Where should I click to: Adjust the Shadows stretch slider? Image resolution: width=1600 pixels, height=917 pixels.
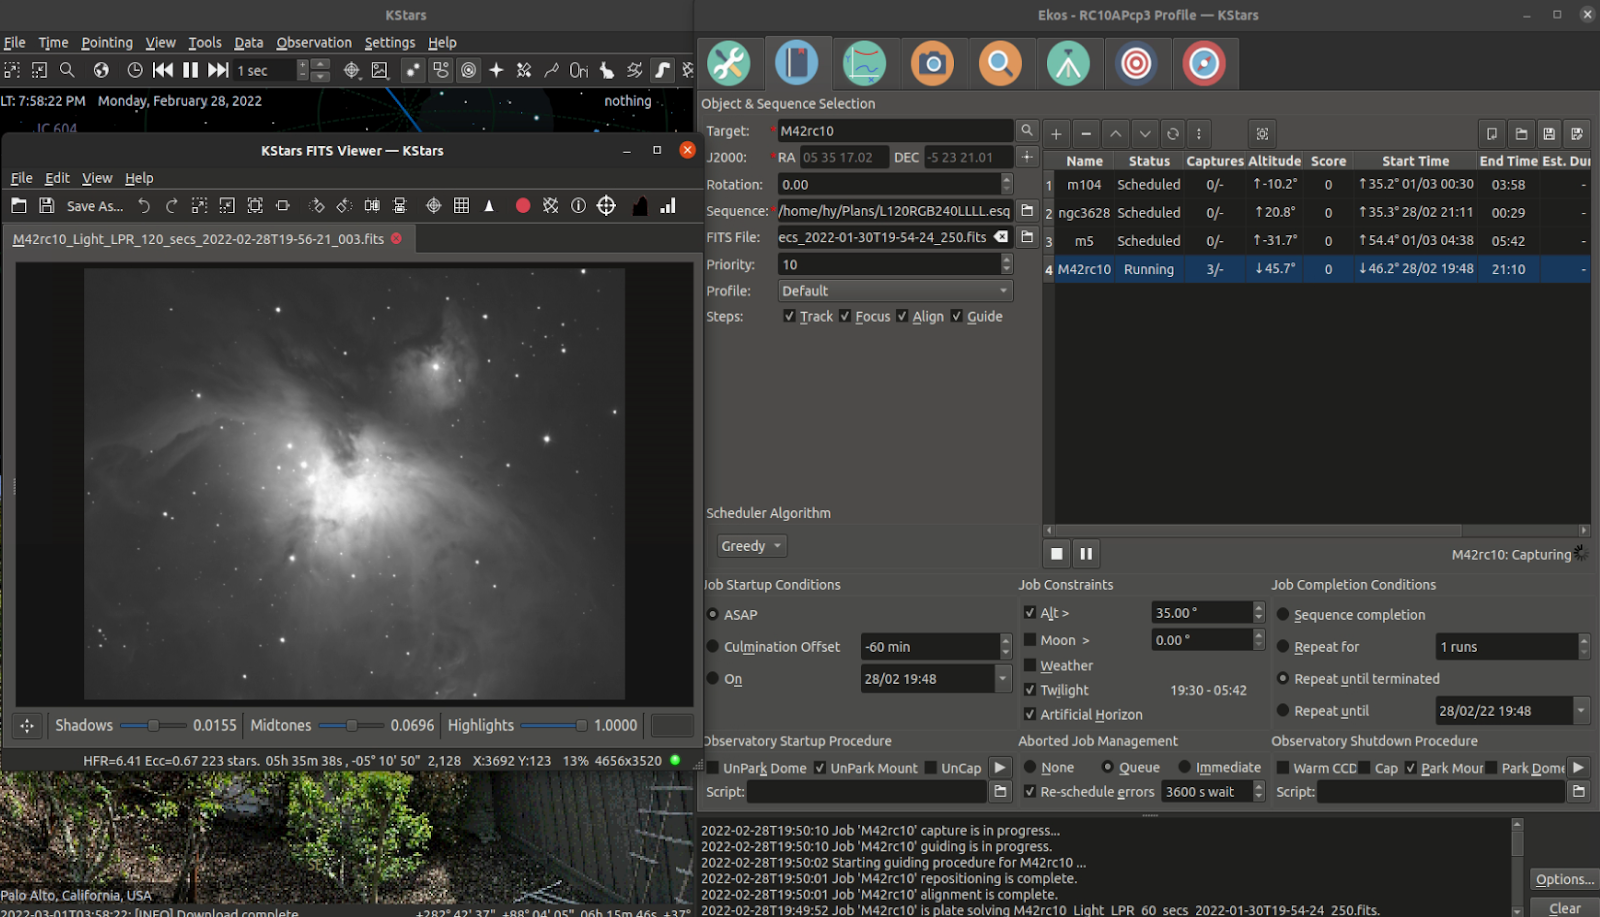153,725
